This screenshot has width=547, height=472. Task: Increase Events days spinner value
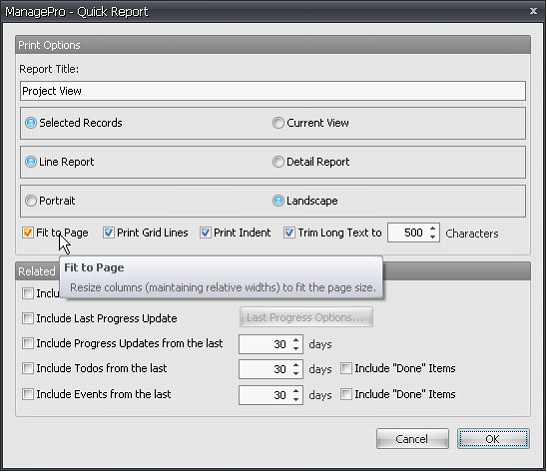click(296, 390)
